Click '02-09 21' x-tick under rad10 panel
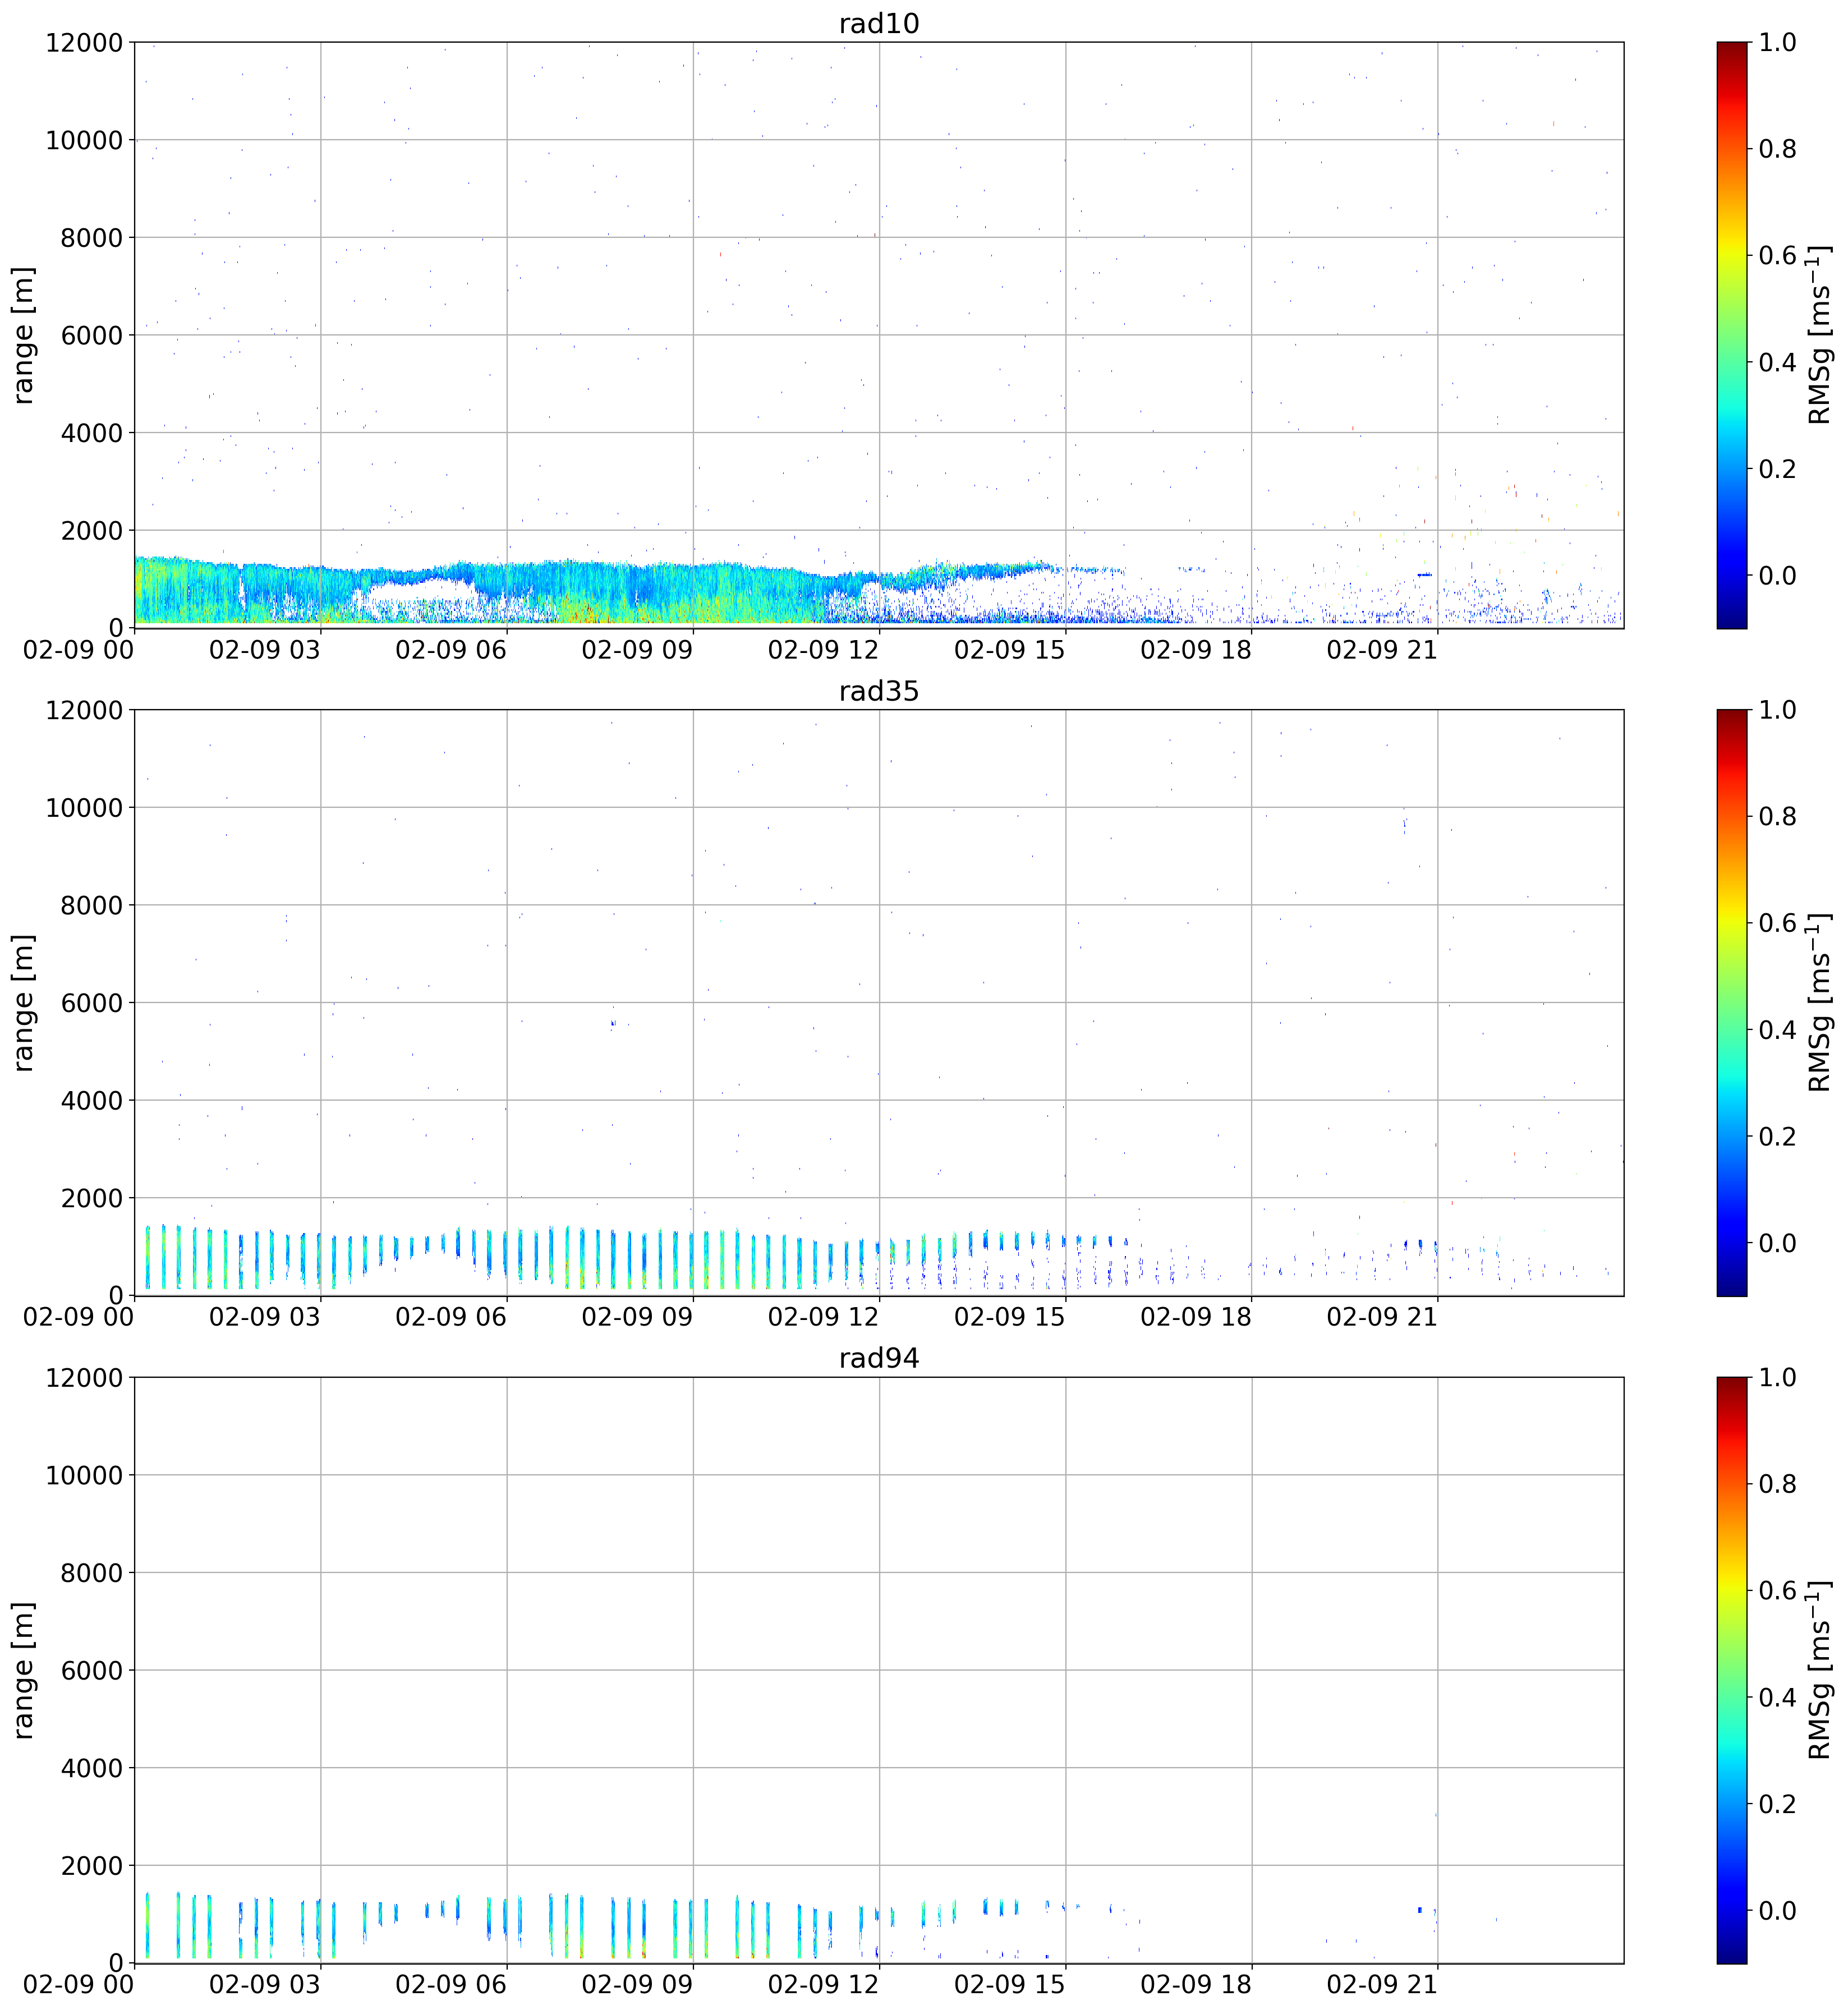 [1382, 650]
